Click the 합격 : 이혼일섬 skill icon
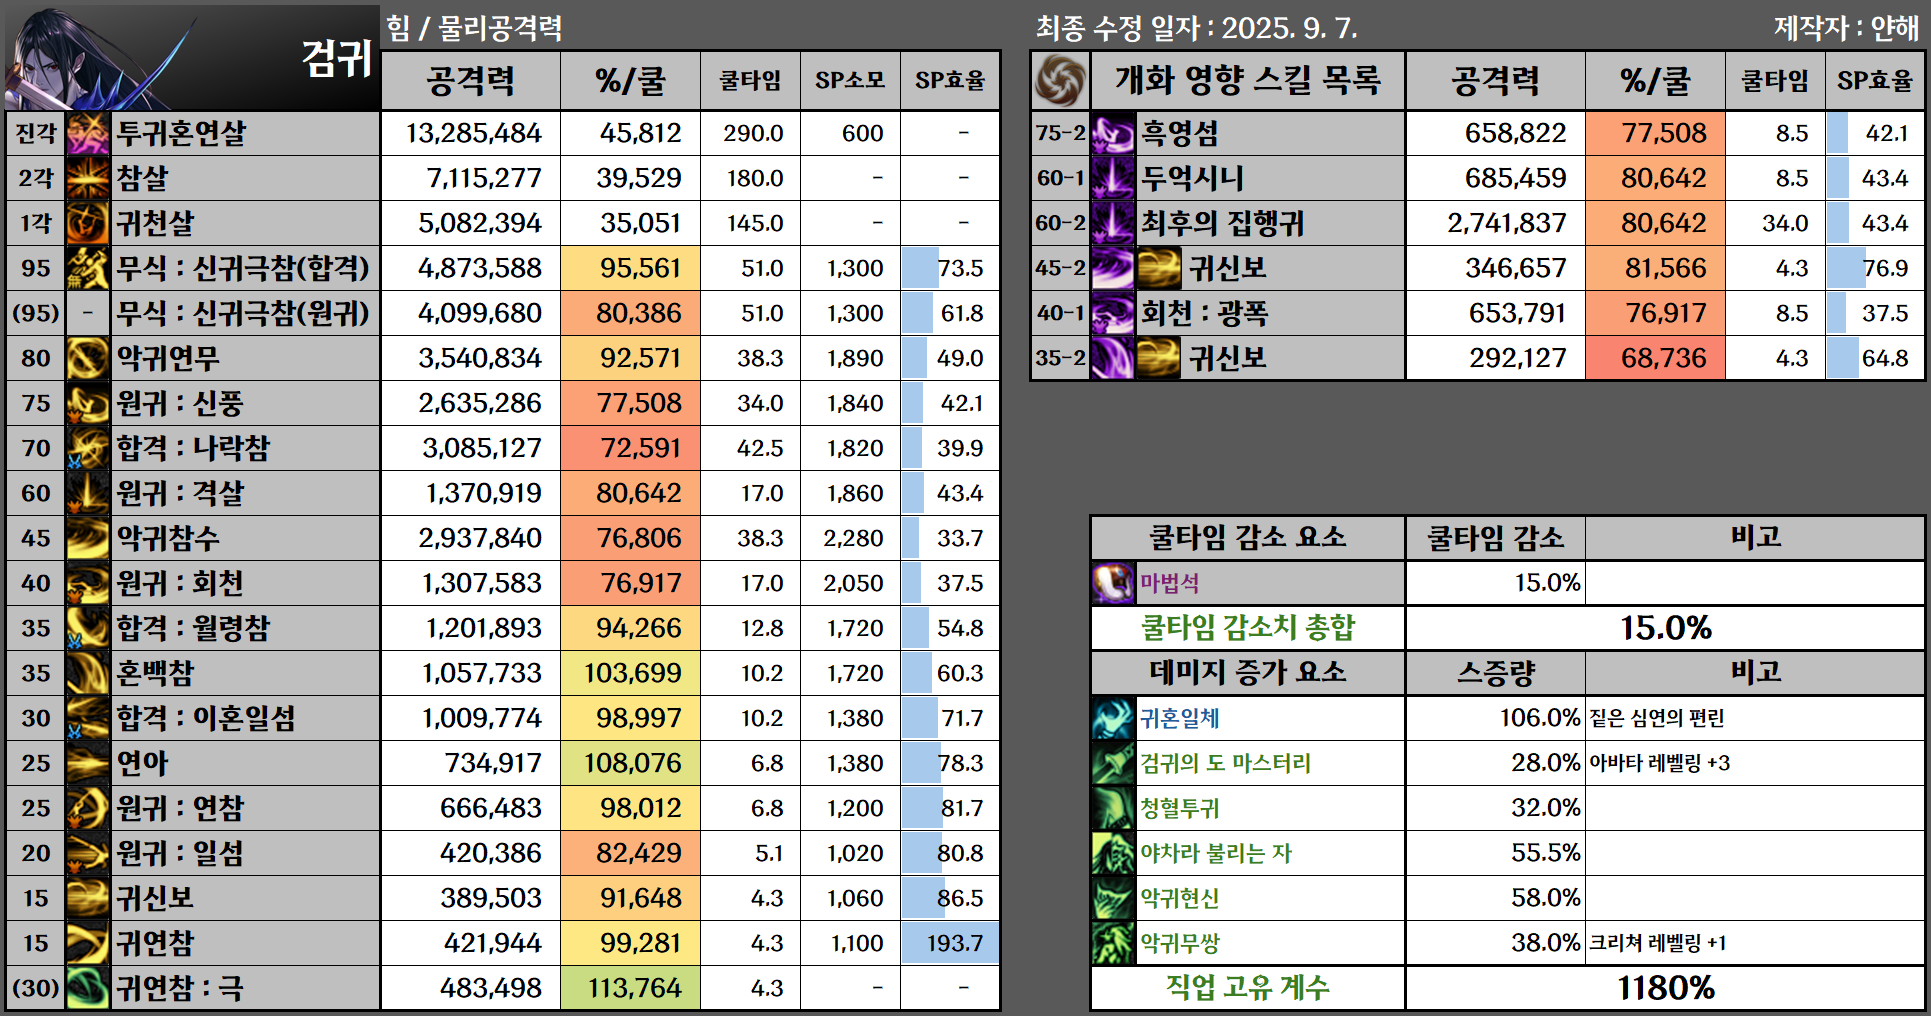This screenshot has height=1016, width=1931. point(88,718)
